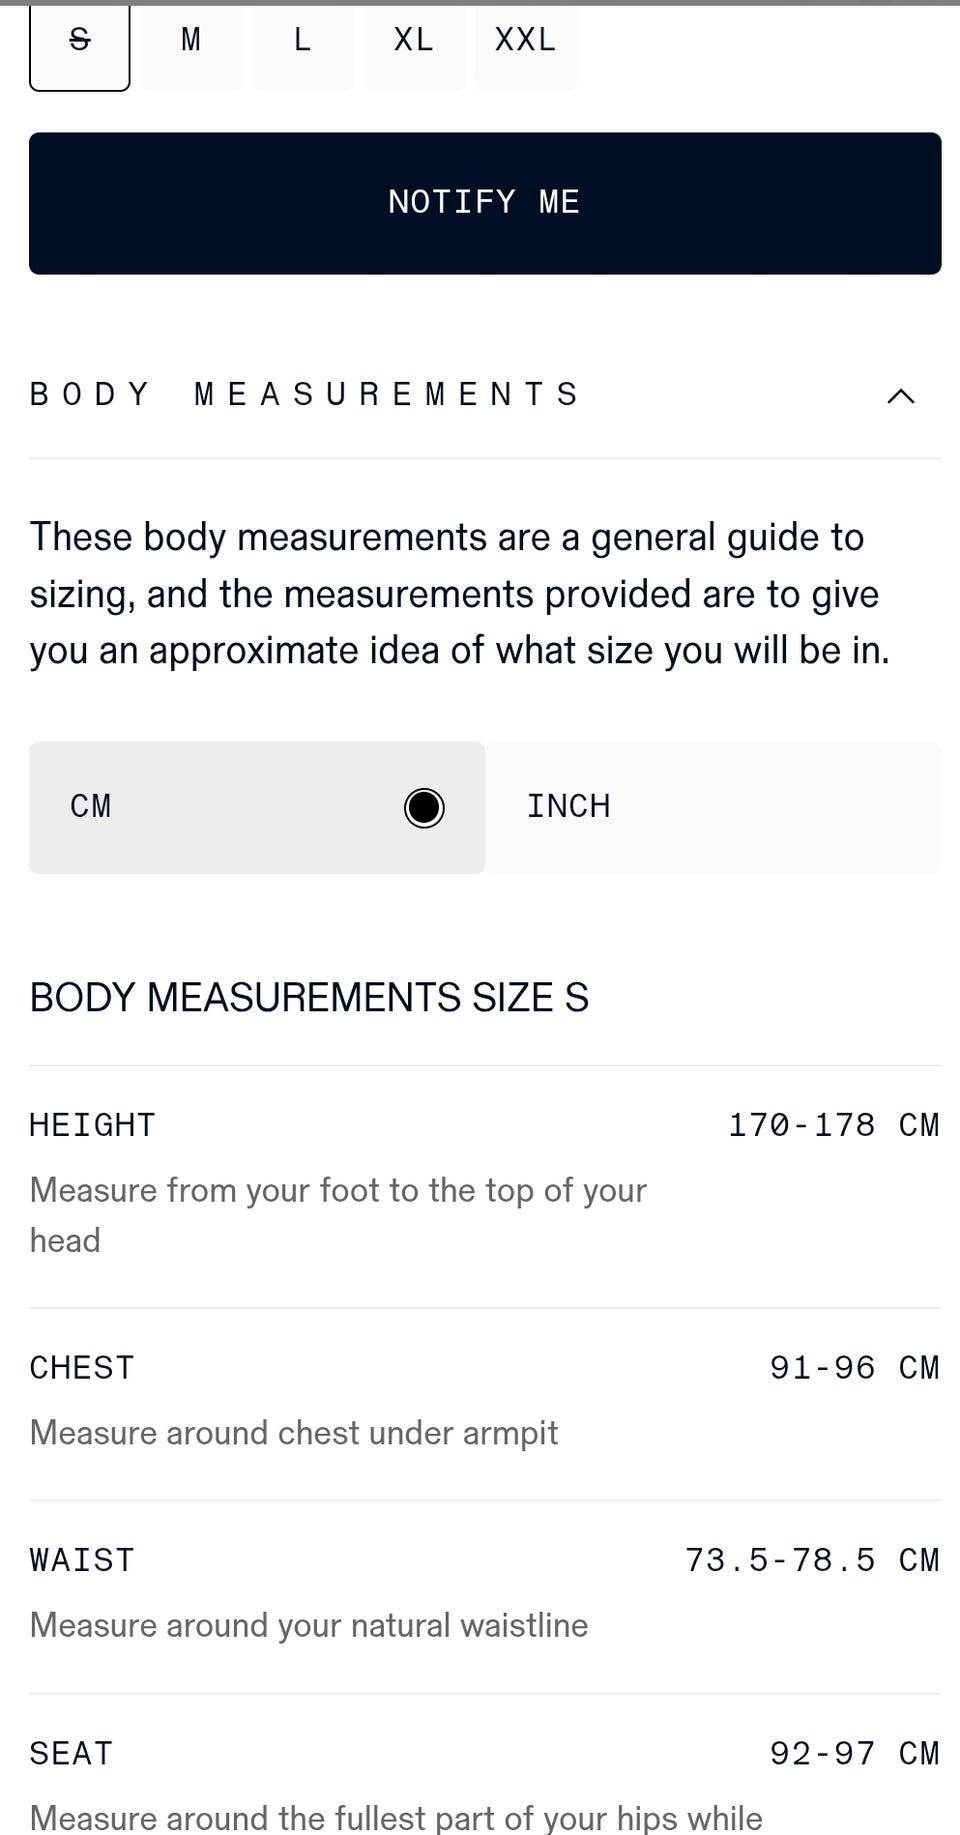Click the Seat measurement label

71,1753
